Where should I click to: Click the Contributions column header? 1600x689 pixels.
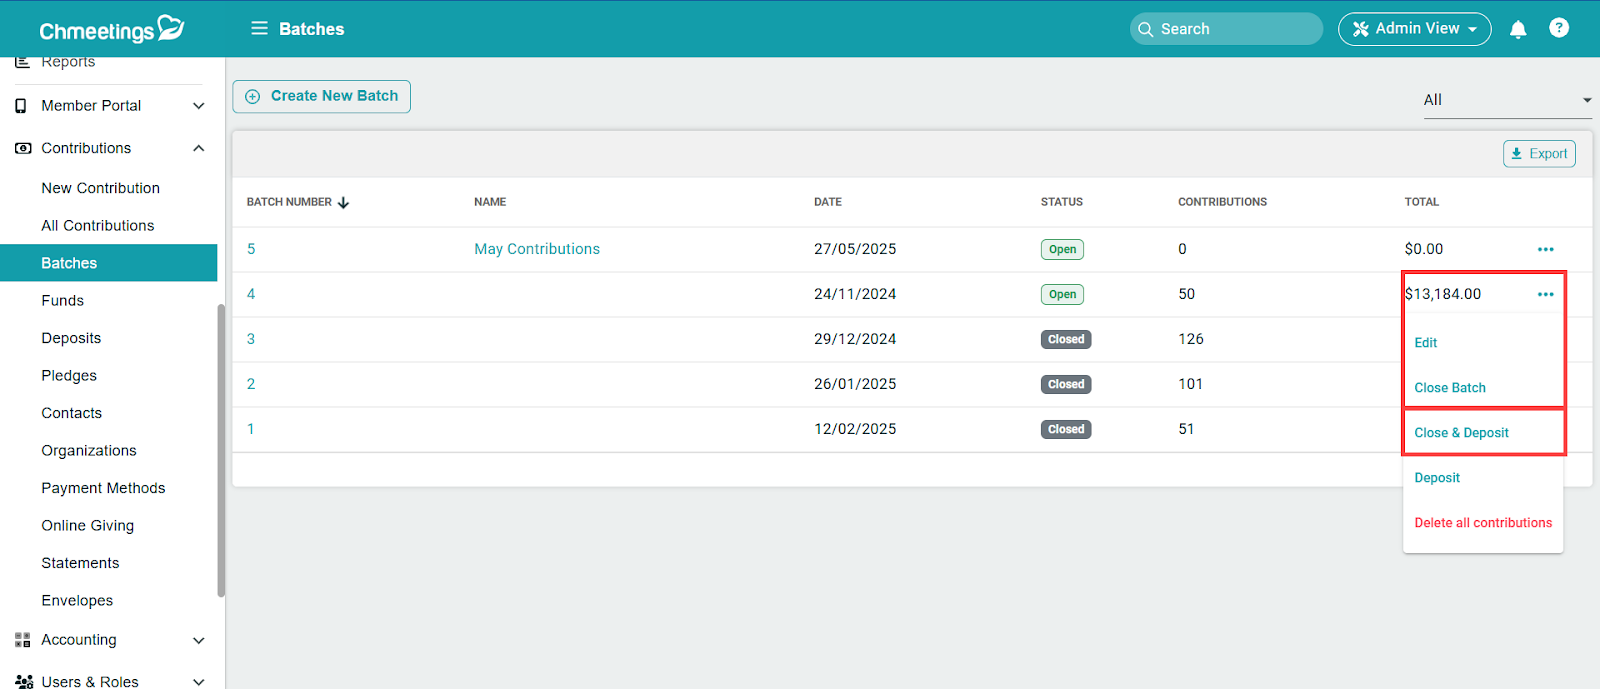pyautogui.click(x=1222, y=202)
